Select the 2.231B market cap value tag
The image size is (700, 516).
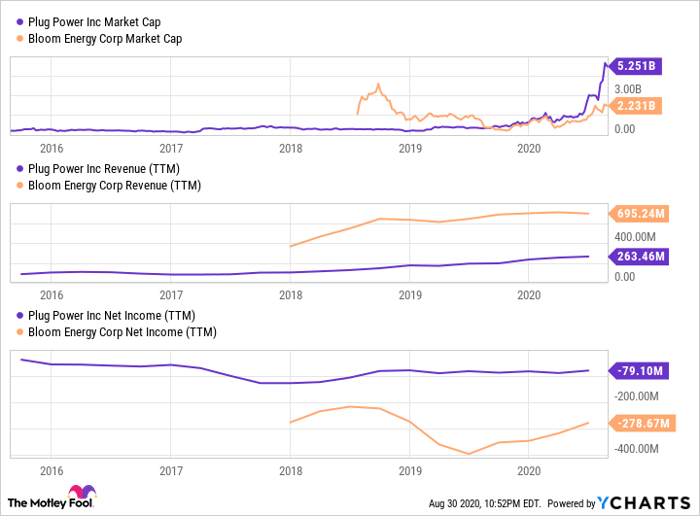click(x=634, y=106)
